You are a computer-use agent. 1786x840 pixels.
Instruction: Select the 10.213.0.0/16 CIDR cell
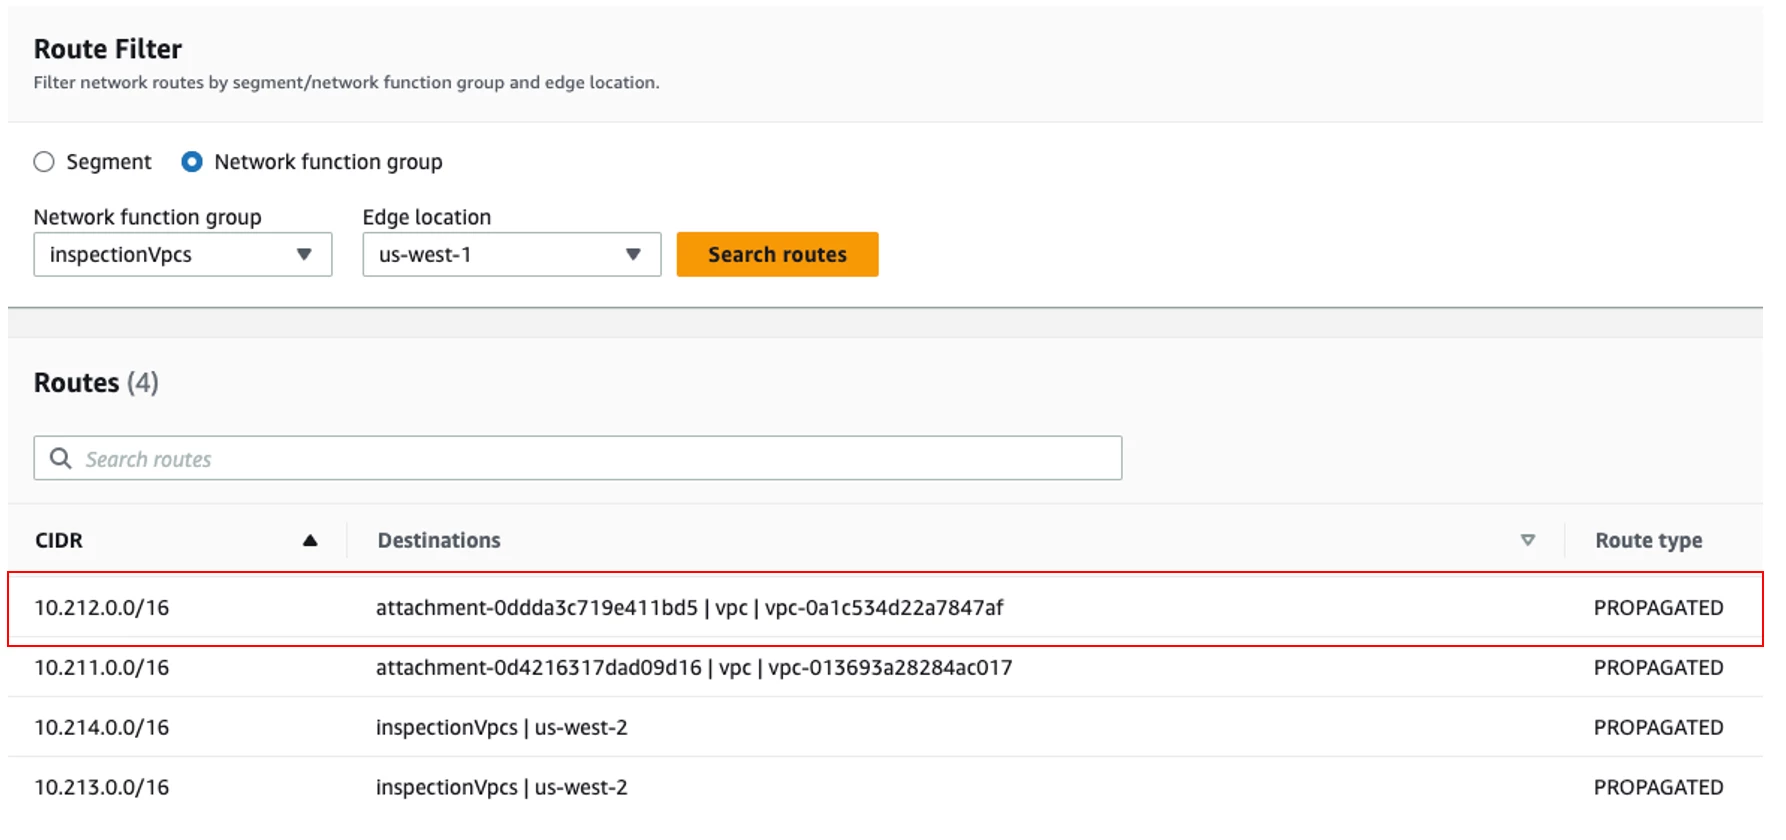[x=102, y=788]
